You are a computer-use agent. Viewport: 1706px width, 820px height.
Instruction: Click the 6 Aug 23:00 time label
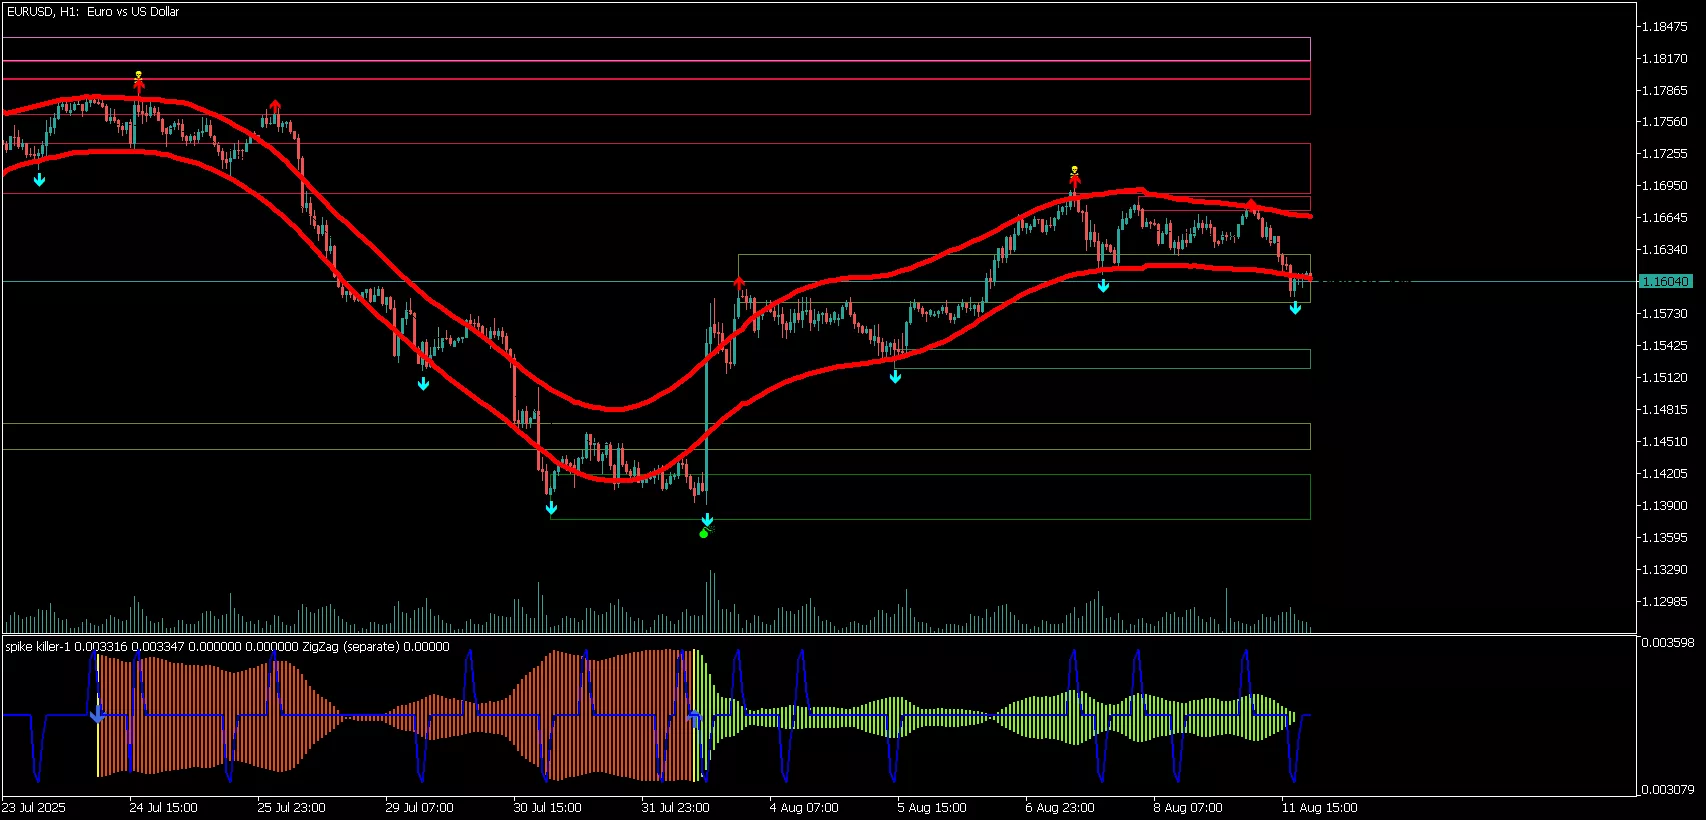(1060, 808)
